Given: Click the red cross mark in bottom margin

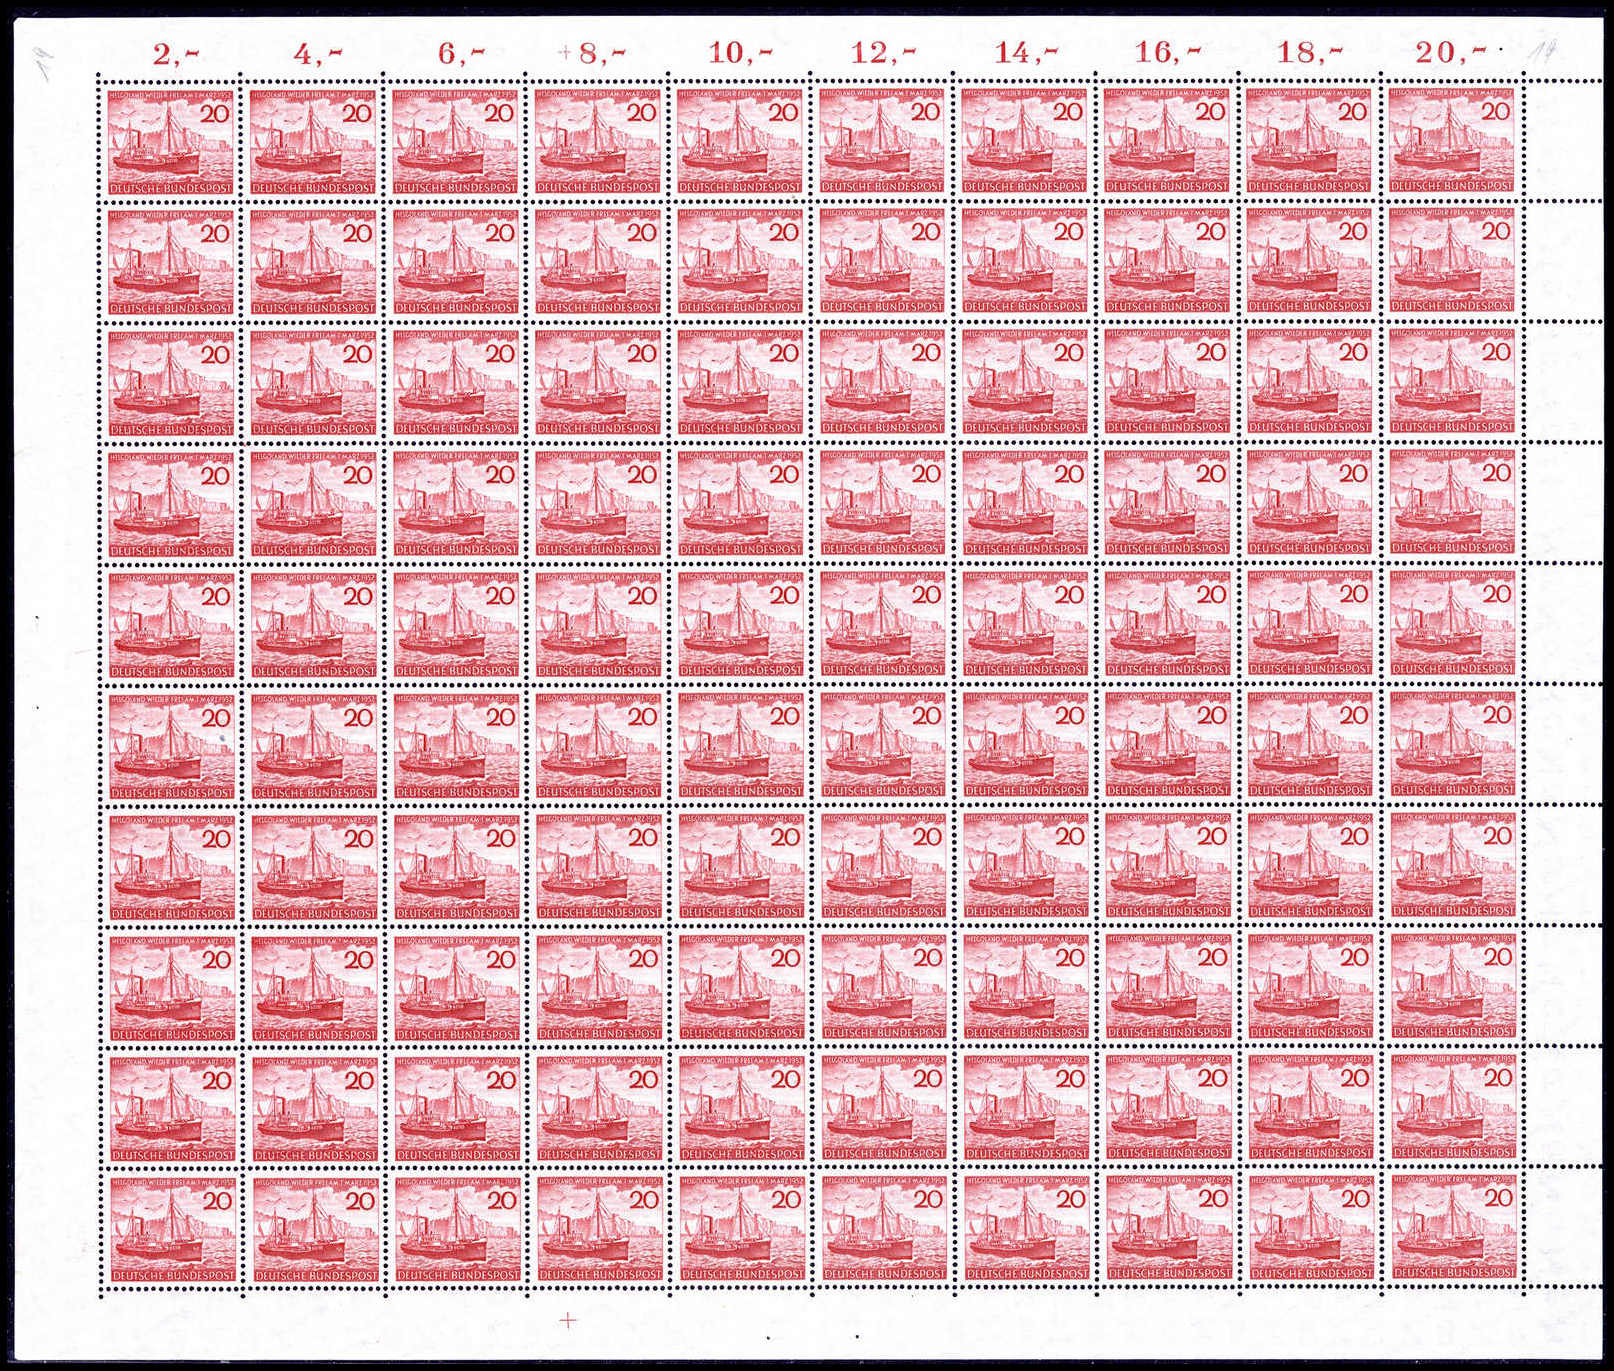Looking at the screenshot, I should [569, 1320].
